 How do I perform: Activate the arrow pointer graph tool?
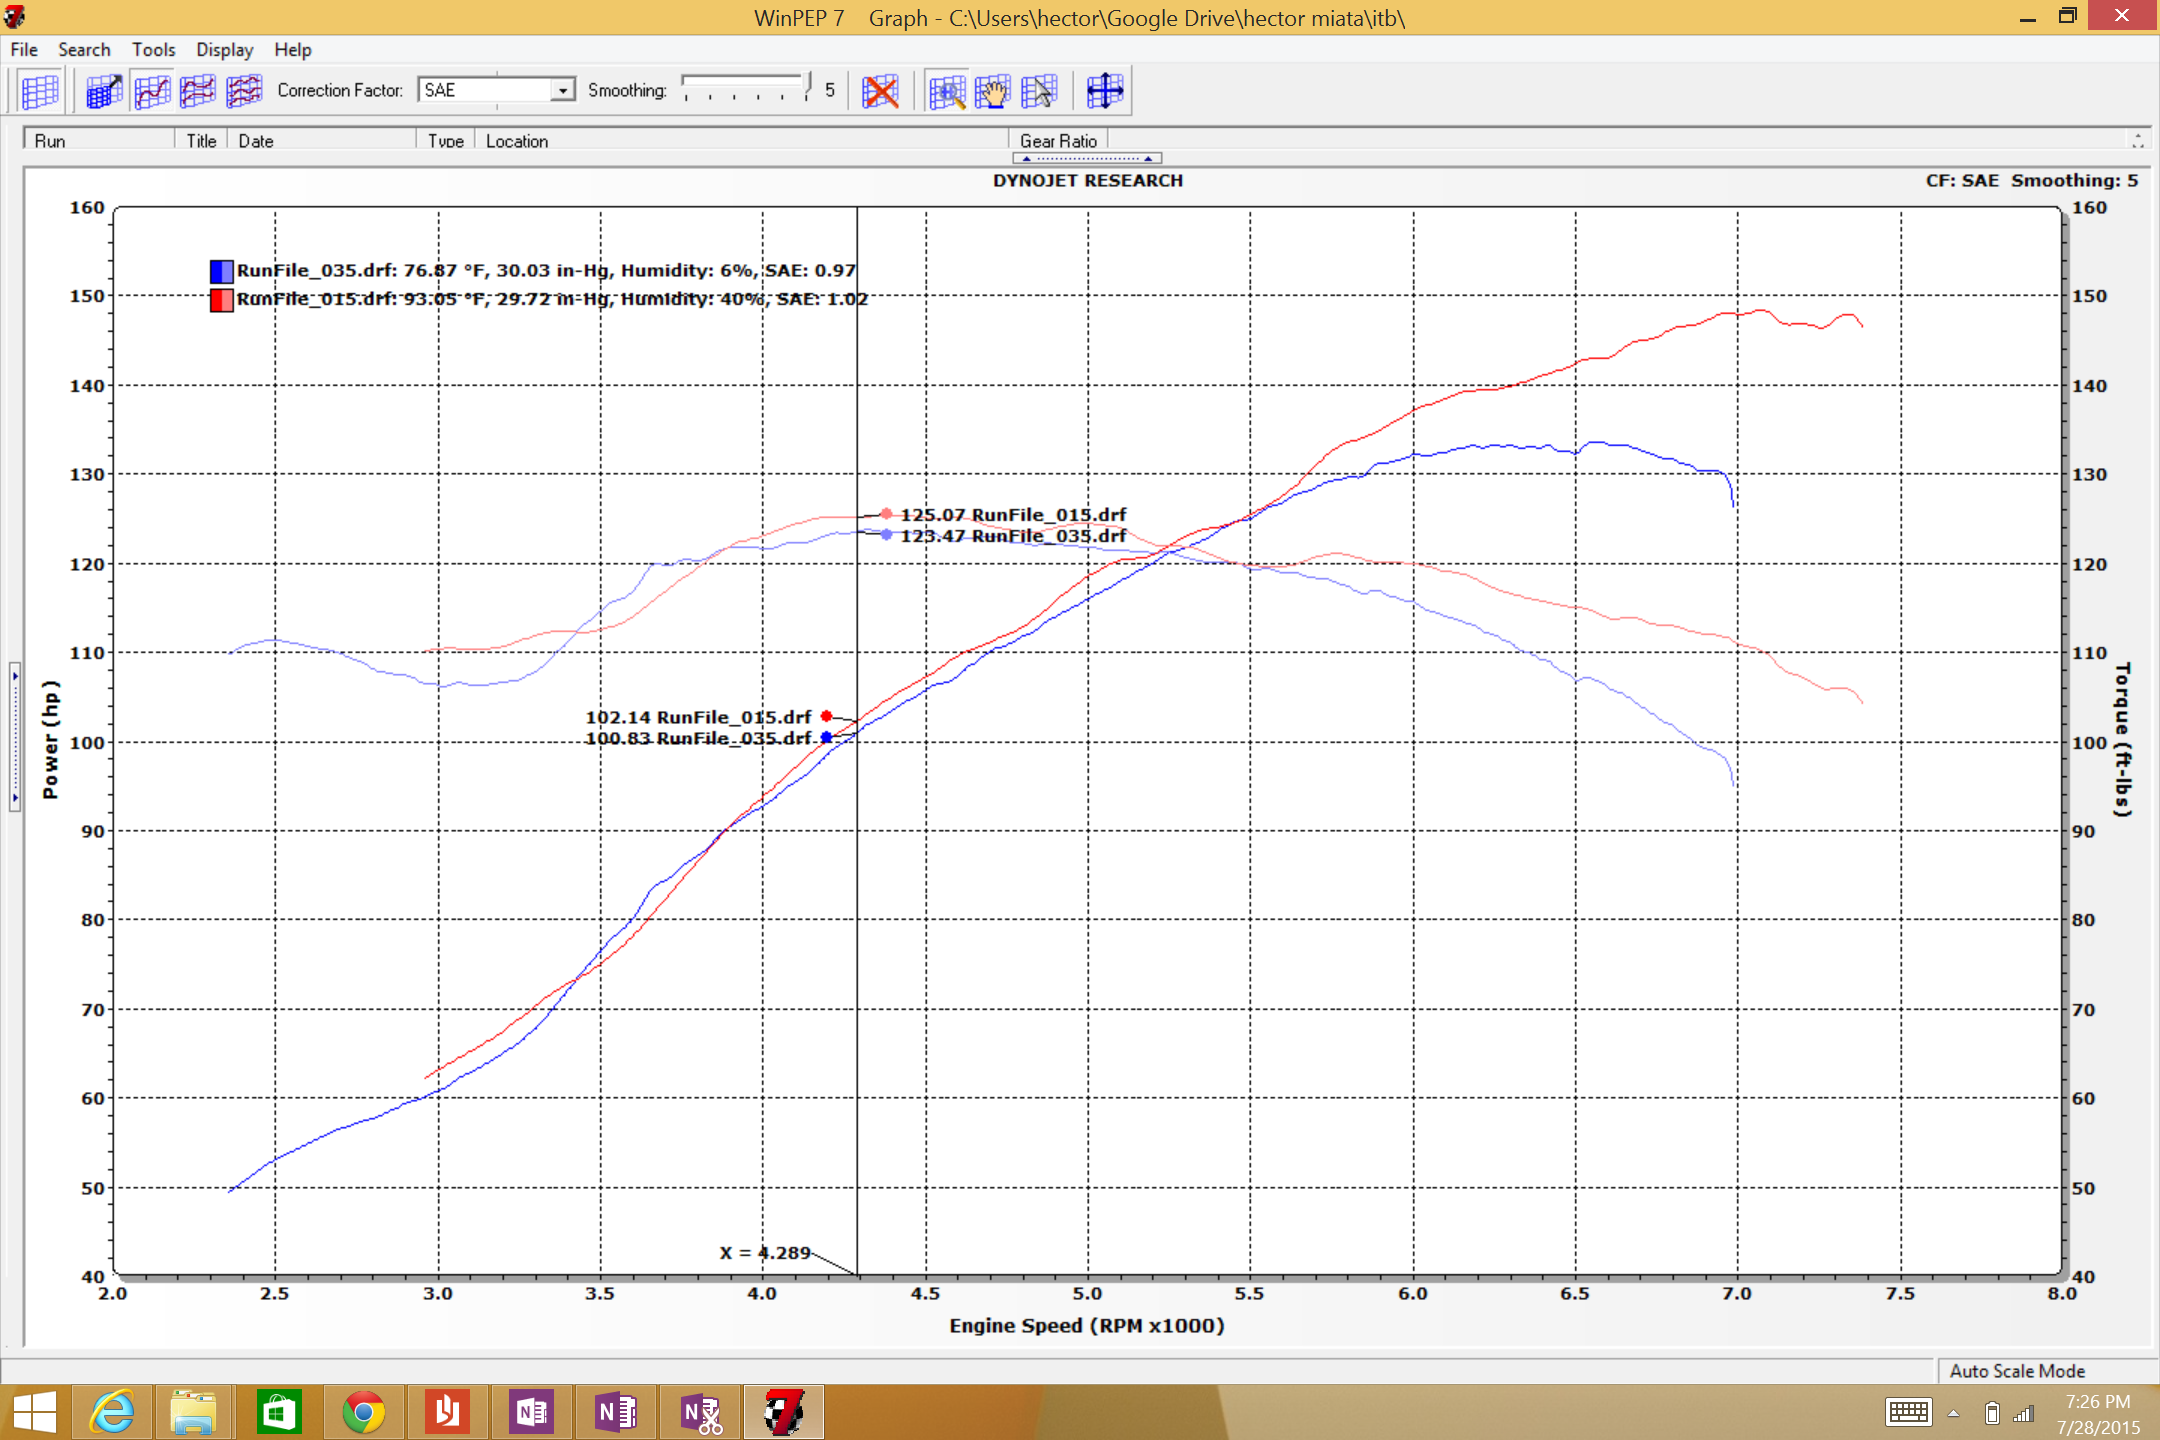click(1040, 91)
